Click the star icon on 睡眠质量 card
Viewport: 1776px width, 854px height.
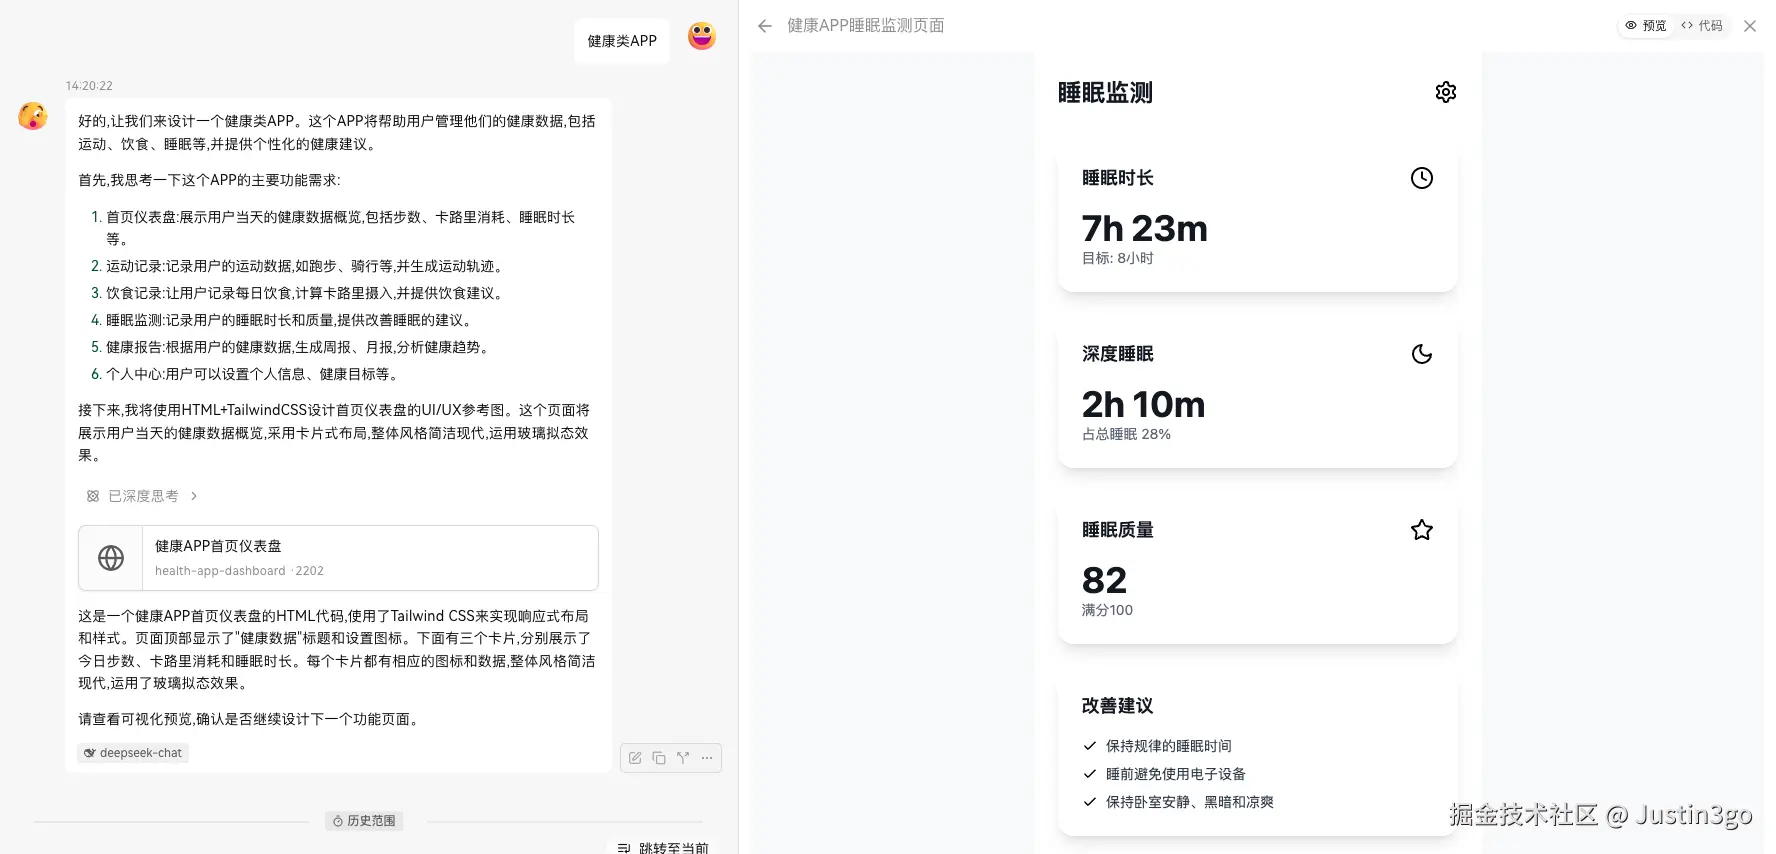[x=1422, y=530]
